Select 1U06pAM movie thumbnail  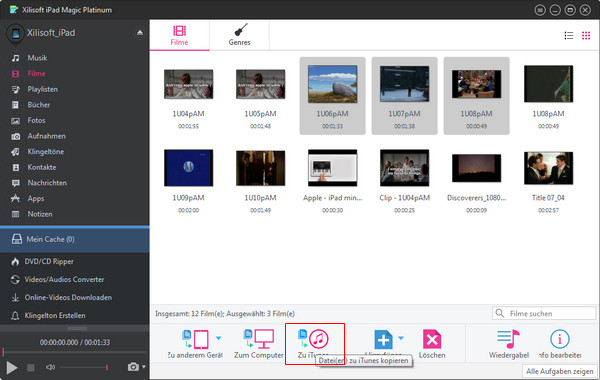tap(333, 84)
